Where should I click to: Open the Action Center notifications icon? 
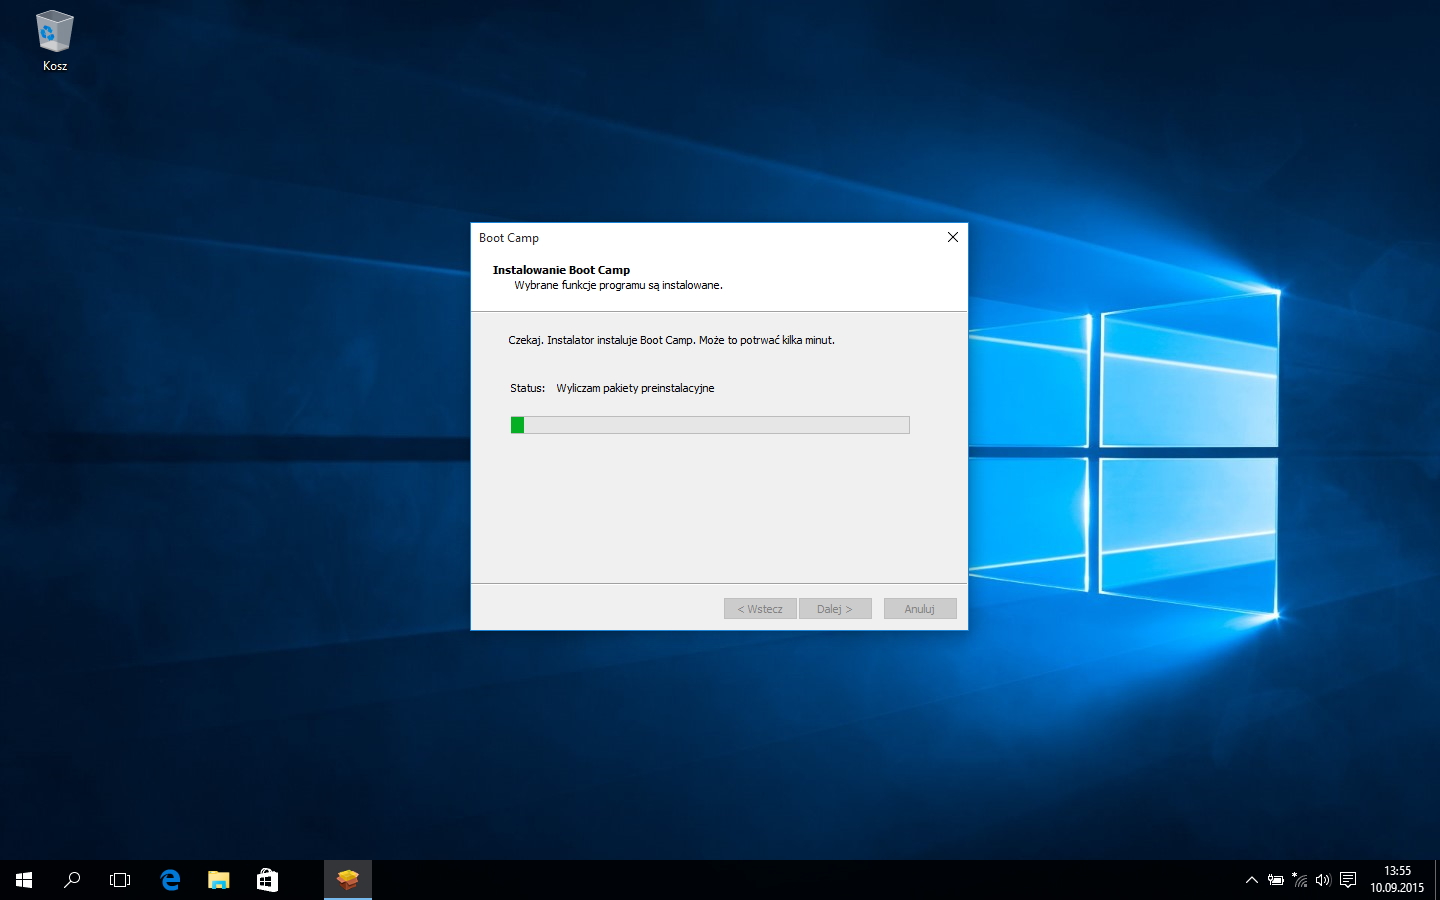click(x=1348, y=880)
